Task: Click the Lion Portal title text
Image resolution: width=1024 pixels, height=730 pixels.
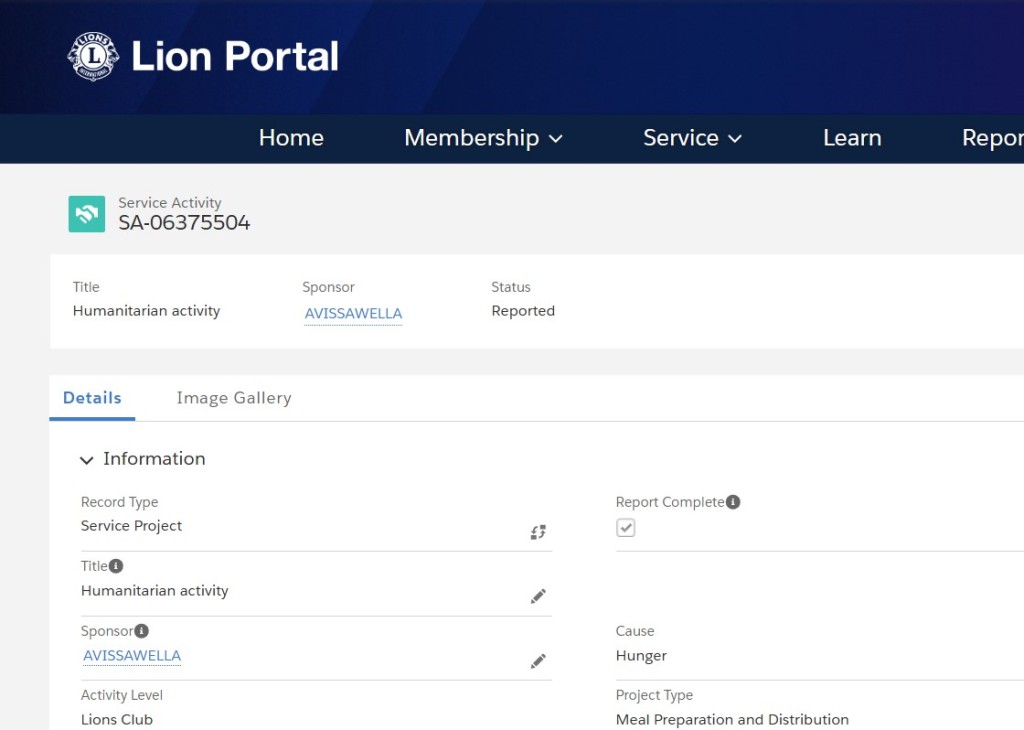Action: pos(235,56)
